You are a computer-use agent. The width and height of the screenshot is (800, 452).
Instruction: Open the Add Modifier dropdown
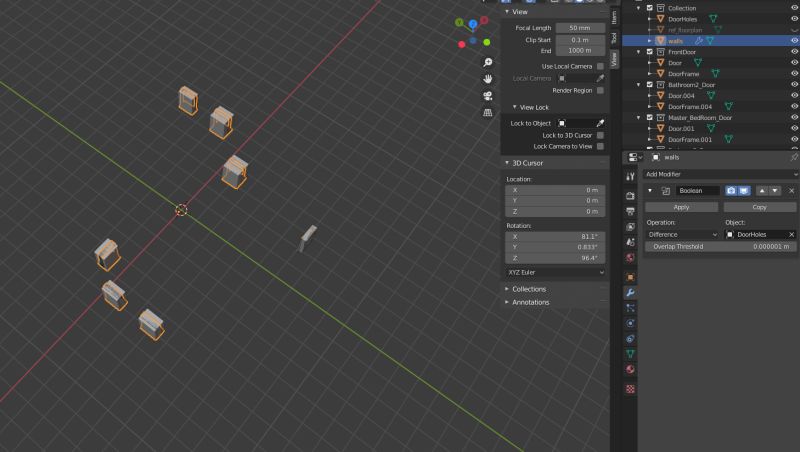click(x=720, y=174)
